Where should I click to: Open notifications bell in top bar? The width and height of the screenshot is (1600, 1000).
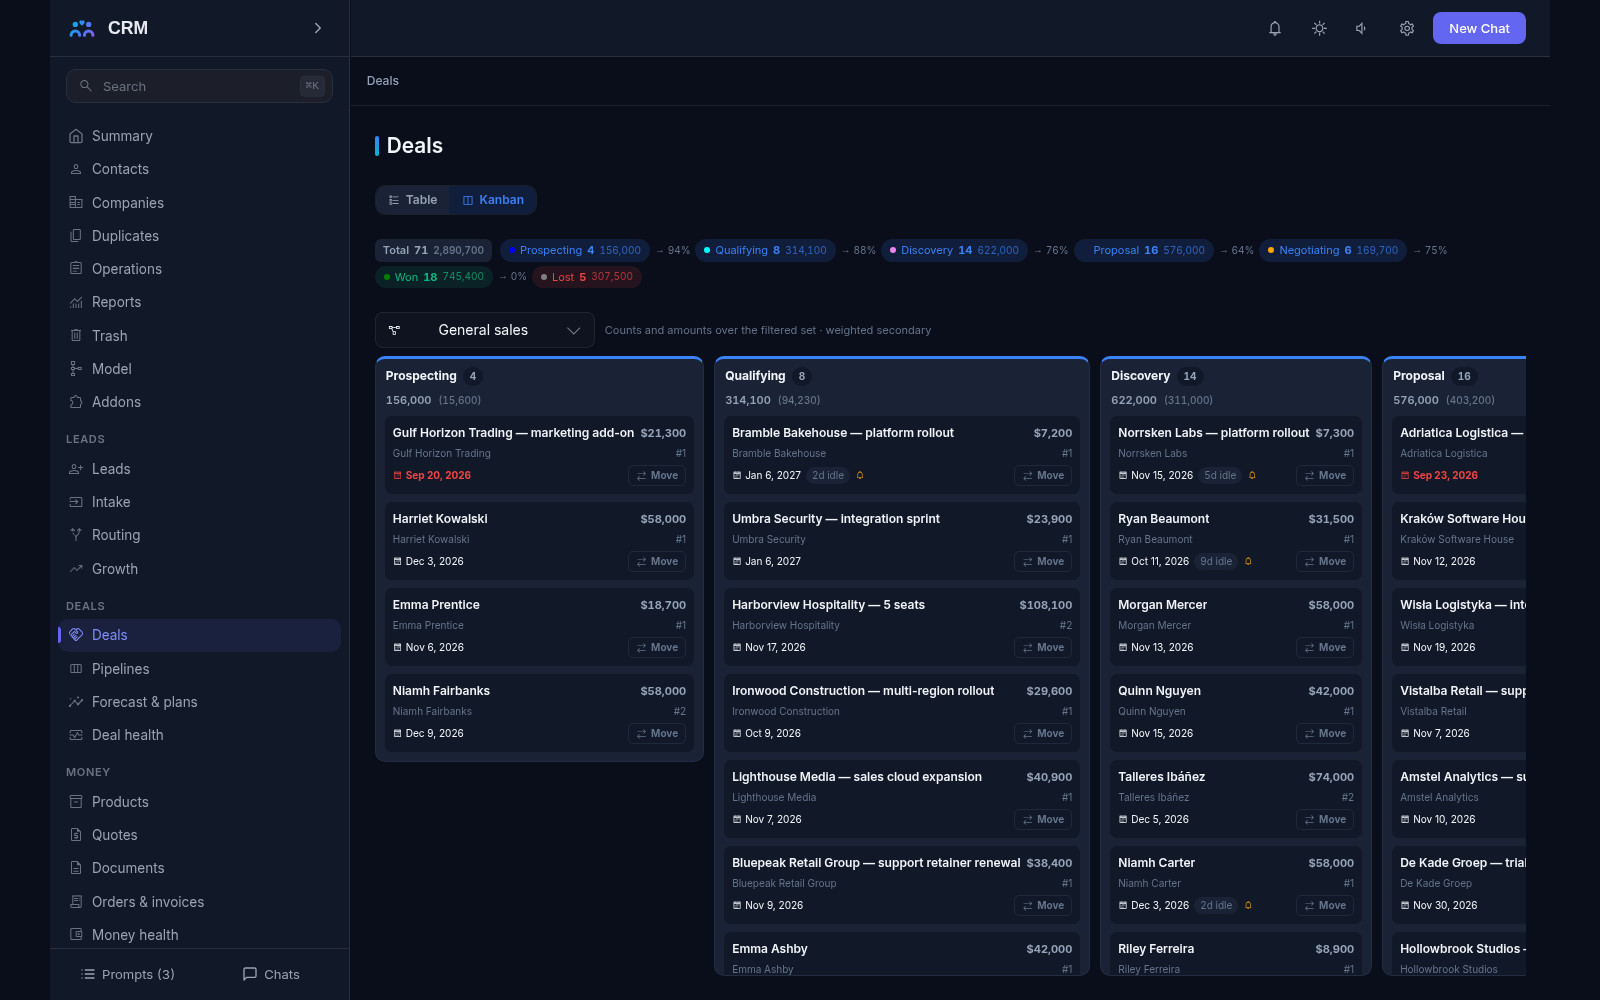click(1275, 28)
